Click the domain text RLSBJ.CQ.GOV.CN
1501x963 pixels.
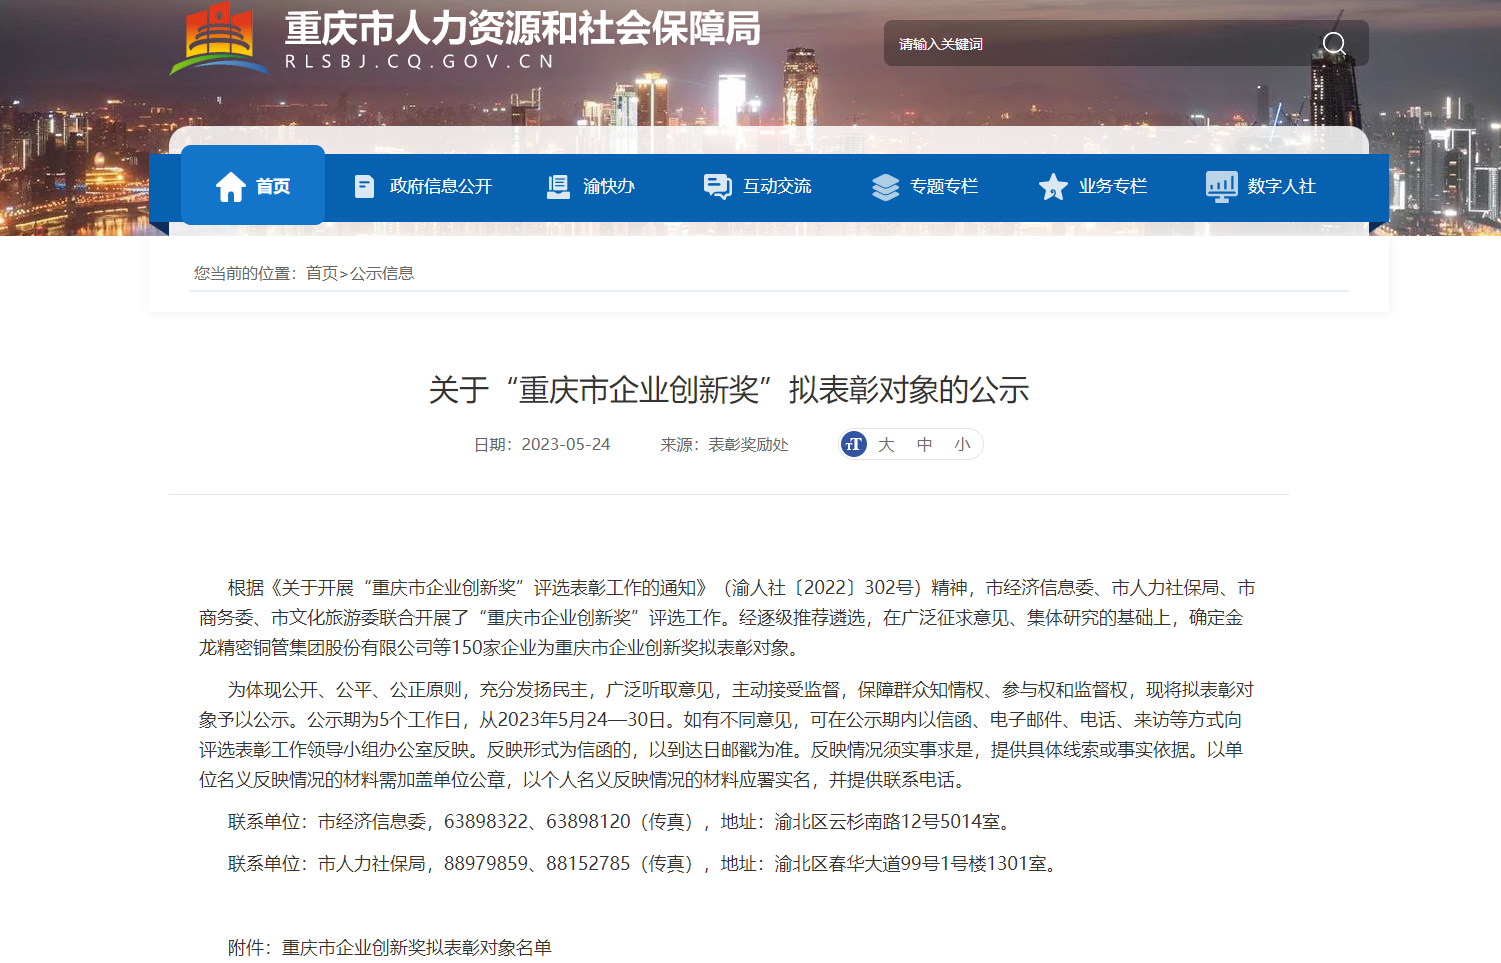coord(420,62)
